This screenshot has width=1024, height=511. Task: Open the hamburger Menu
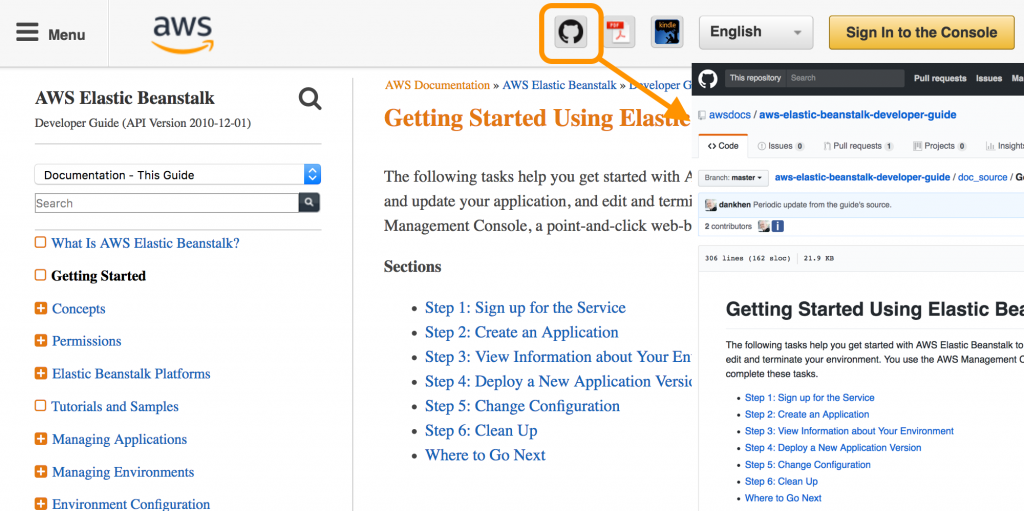pos(50,33)
